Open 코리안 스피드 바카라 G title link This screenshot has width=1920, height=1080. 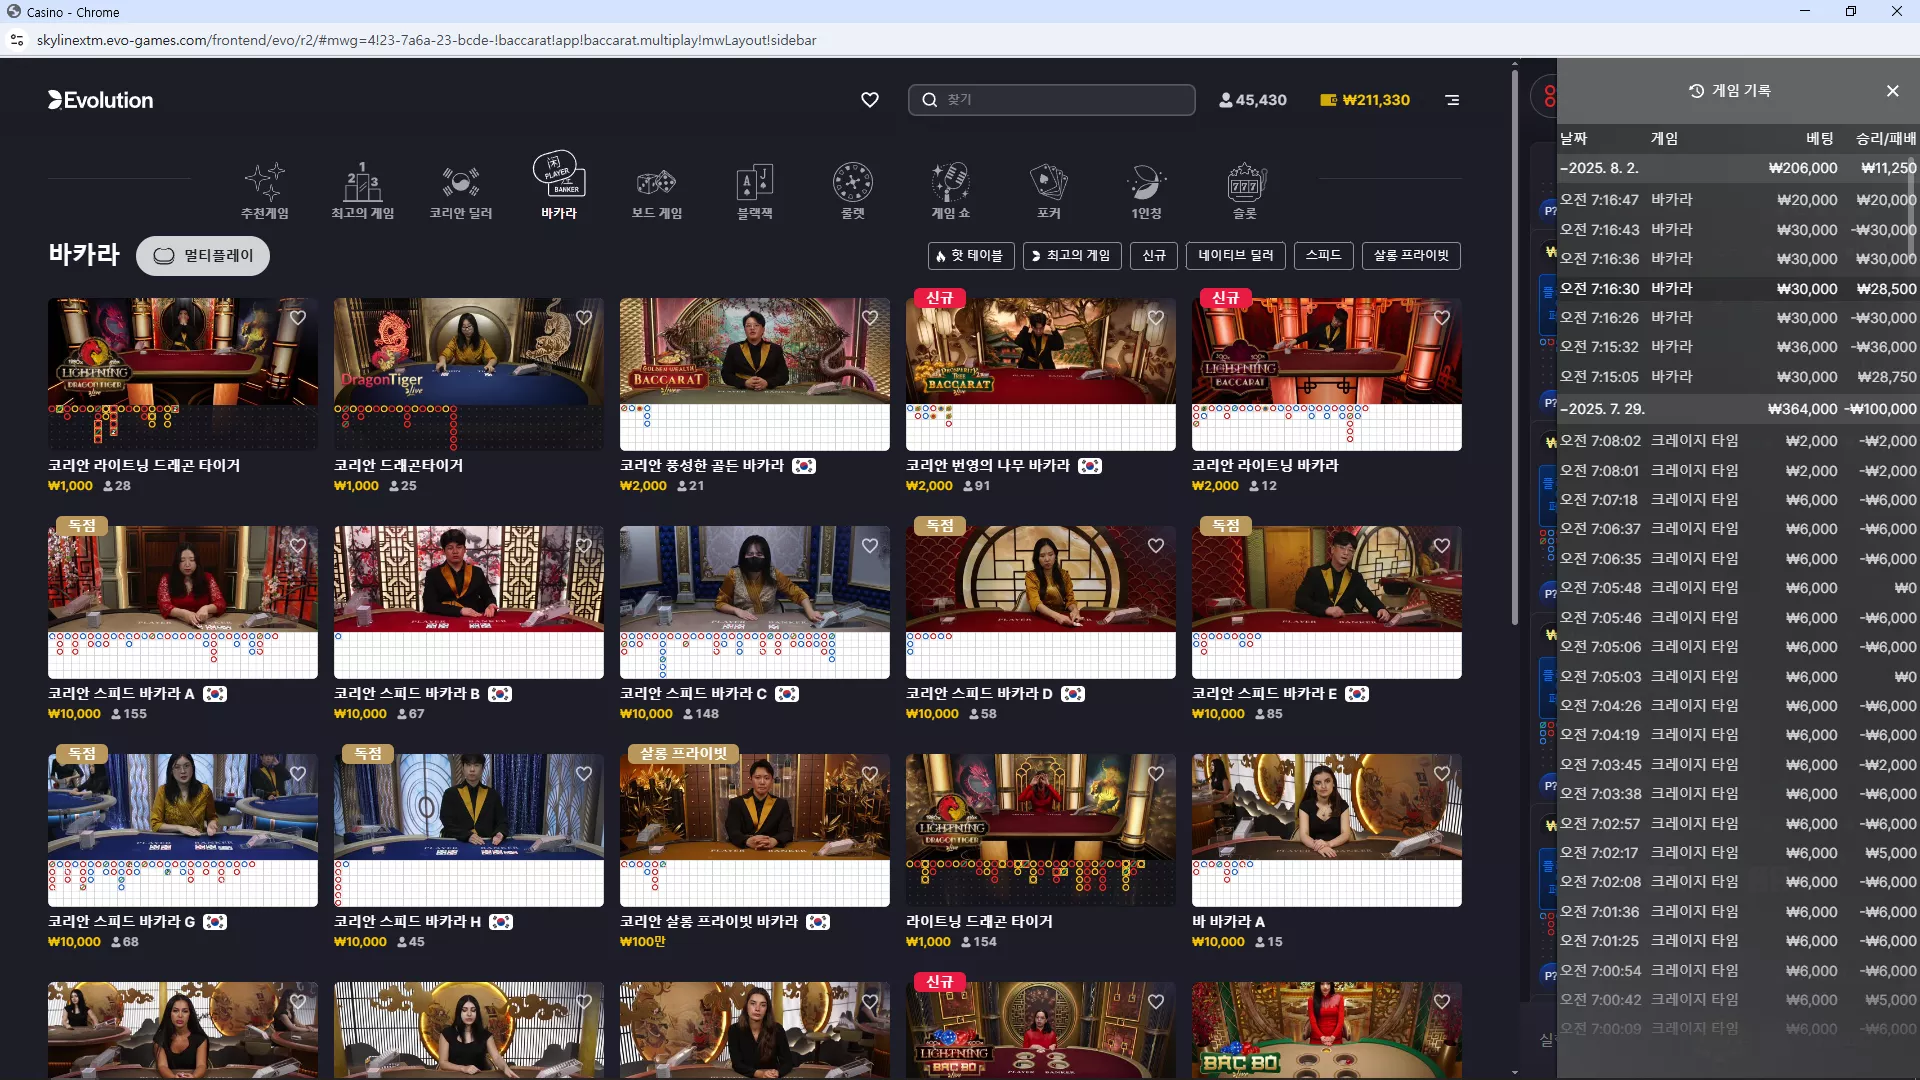122,922
